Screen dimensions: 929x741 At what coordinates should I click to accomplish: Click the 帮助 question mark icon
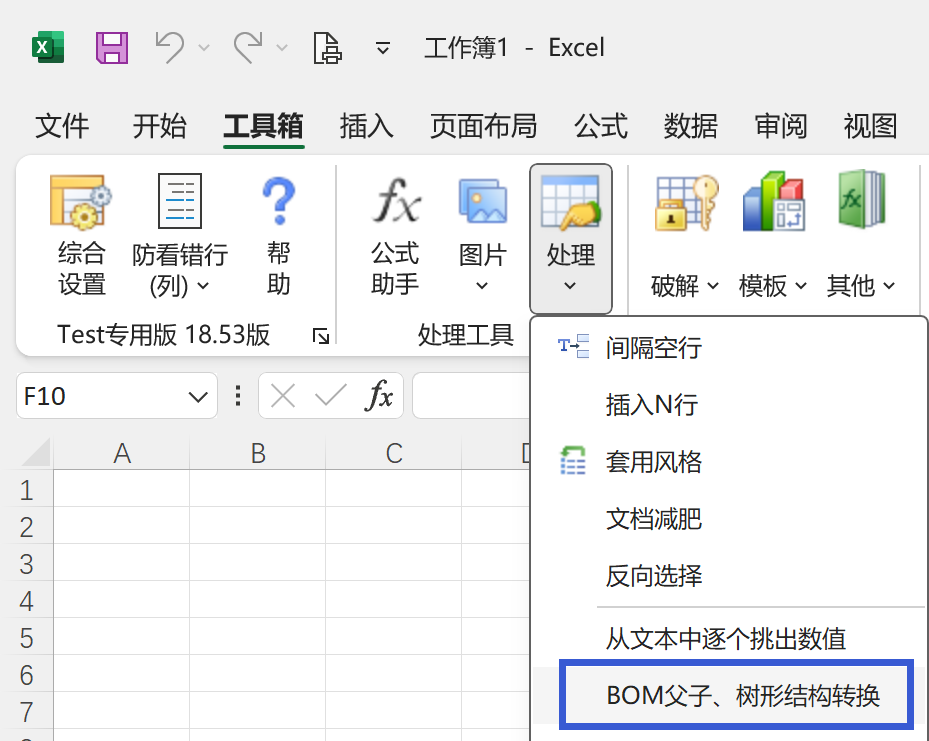point(278,203)
